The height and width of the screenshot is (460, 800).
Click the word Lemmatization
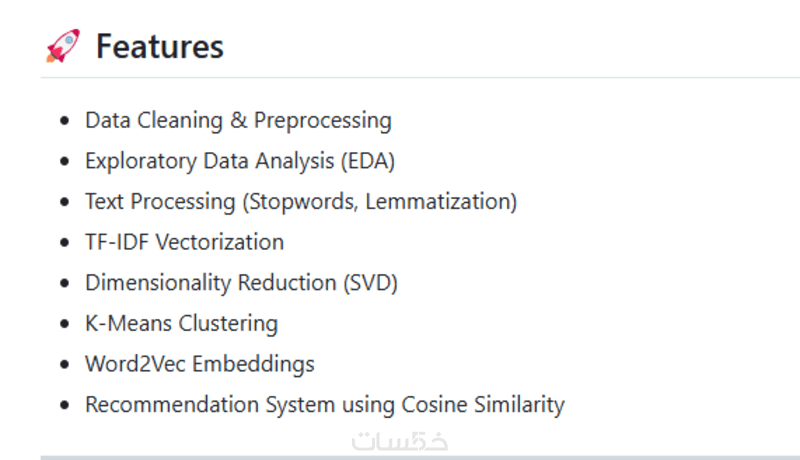tap(438, 201)
